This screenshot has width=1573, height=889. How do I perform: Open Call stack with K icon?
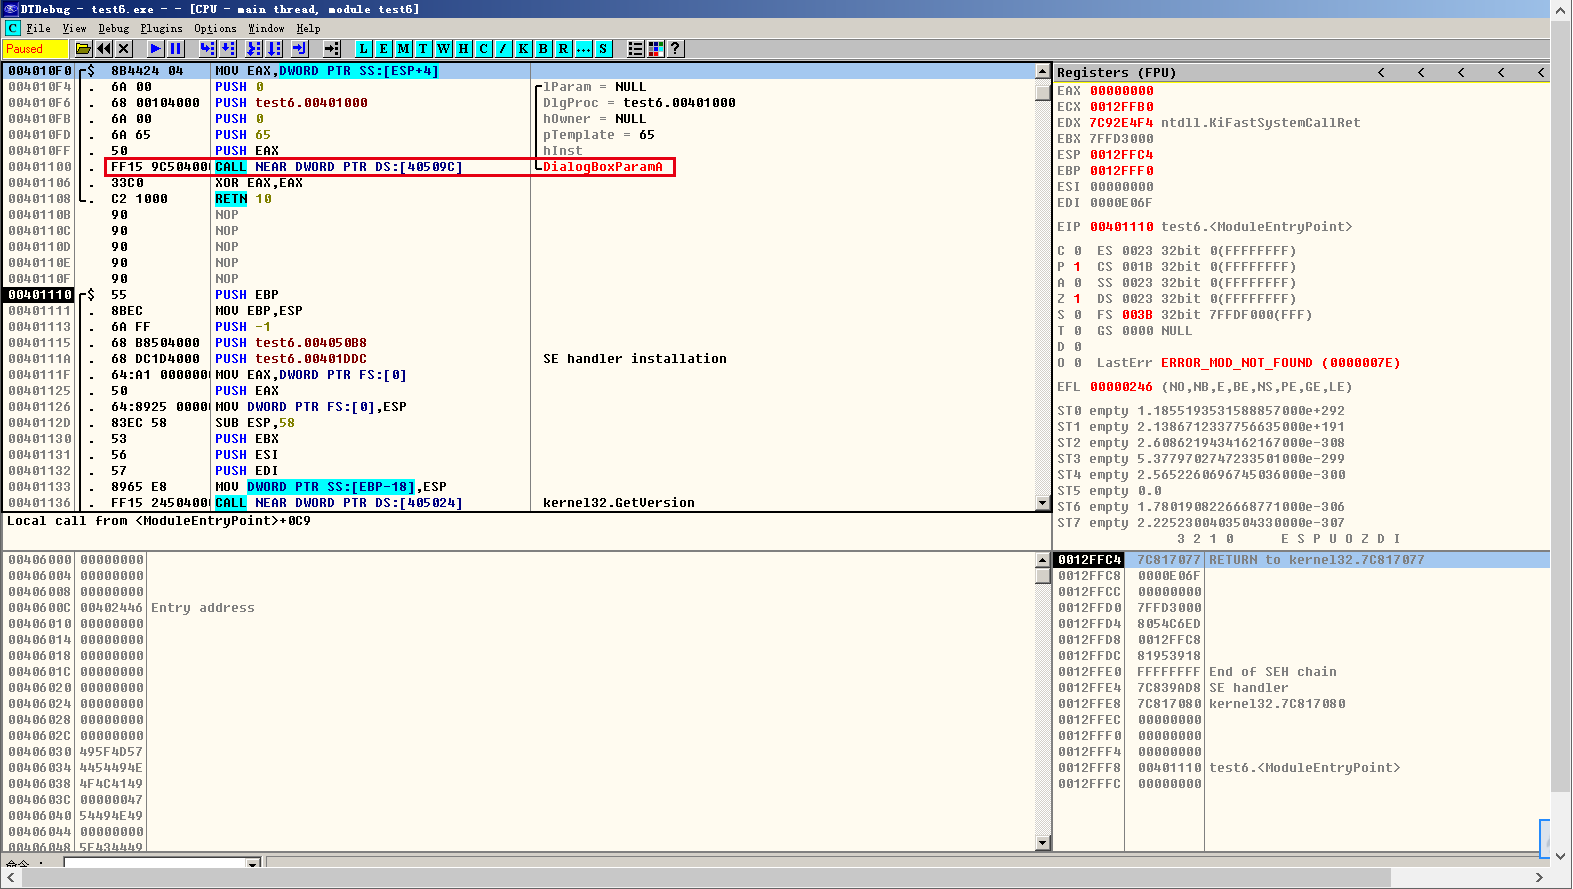[523, 48]
